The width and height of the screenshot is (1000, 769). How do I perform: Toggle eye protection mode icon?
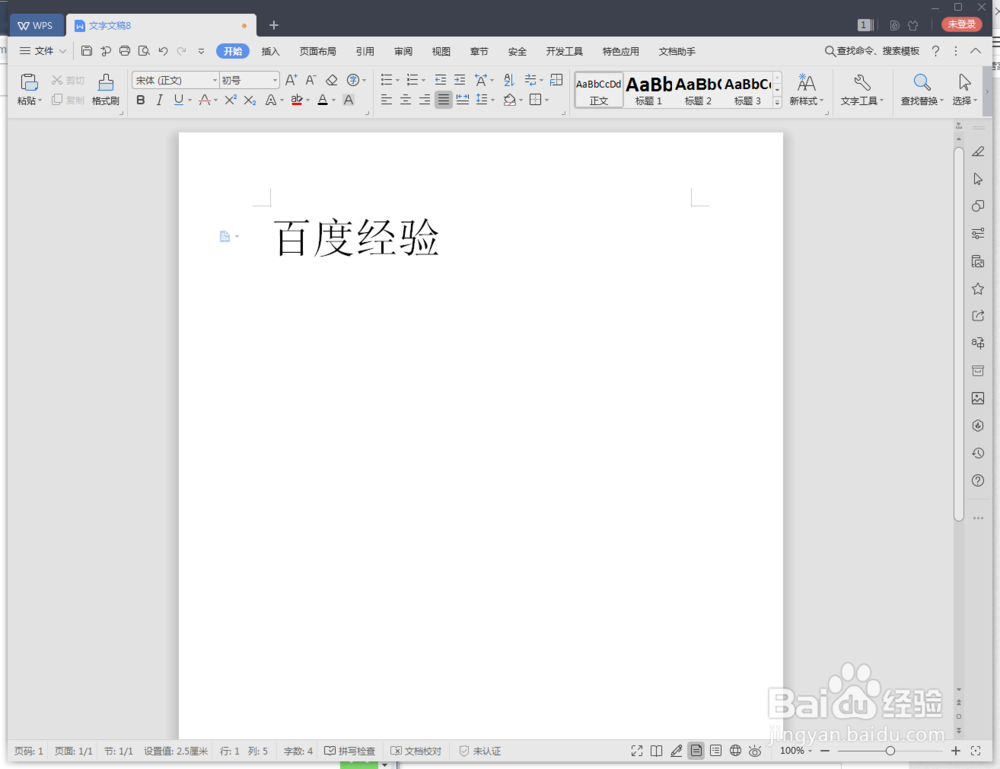[755, 751]
